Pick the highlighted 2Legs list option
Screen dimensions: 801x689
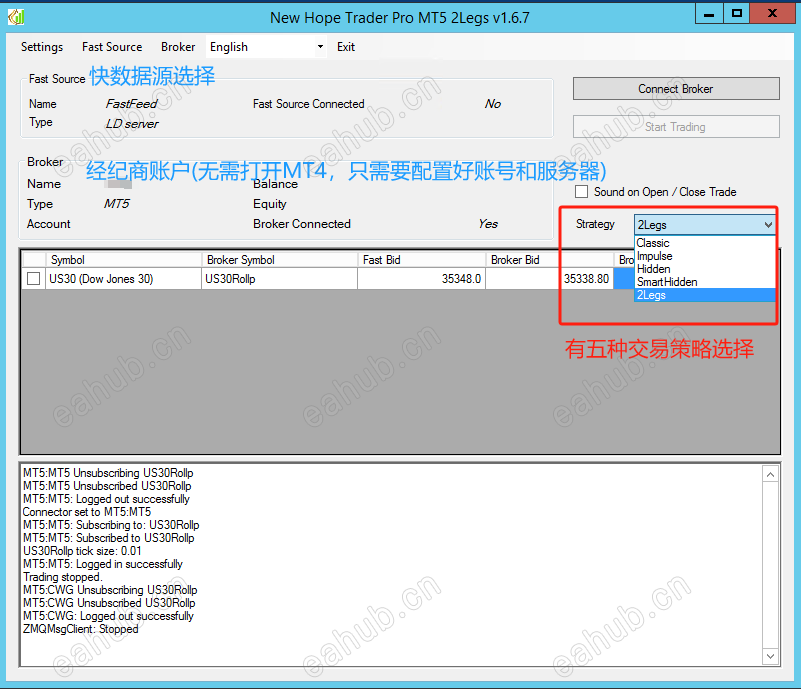(x=704, y=295)
